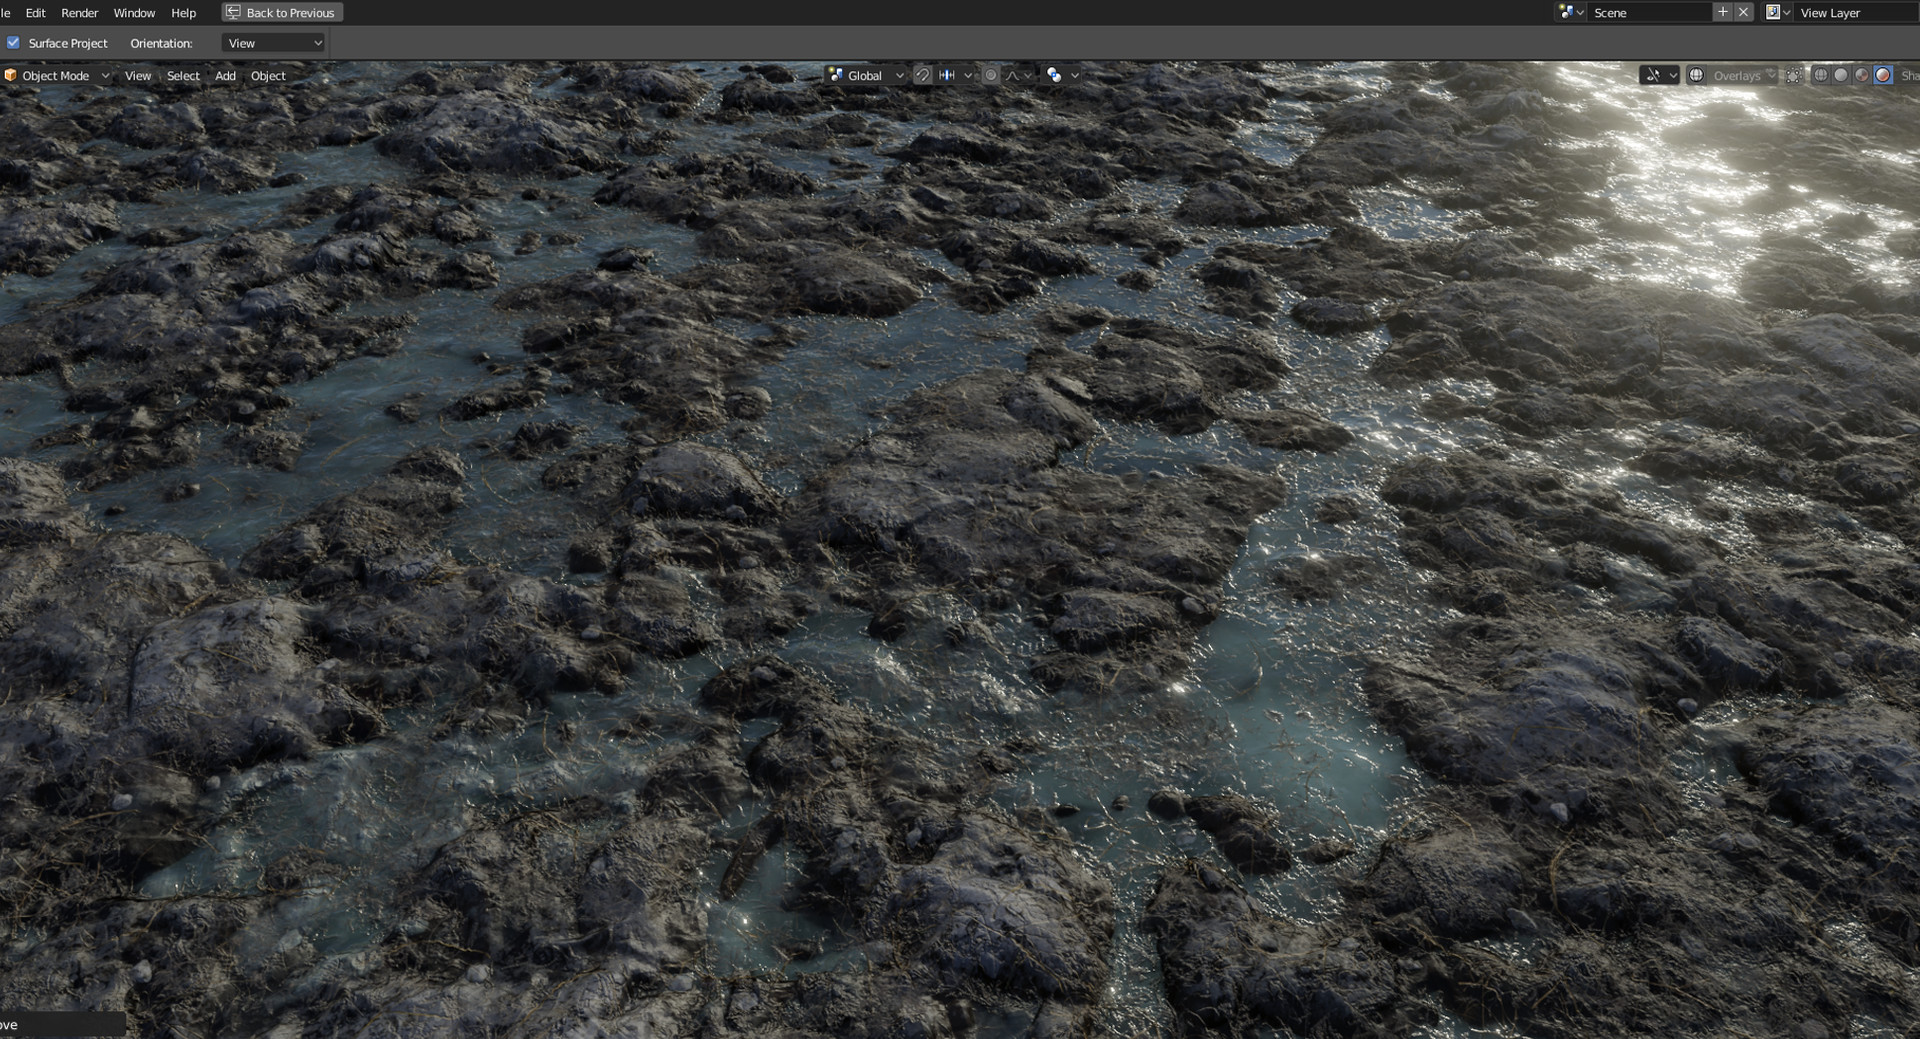Toggle the Surface Project checkbox

coord(14,43)
